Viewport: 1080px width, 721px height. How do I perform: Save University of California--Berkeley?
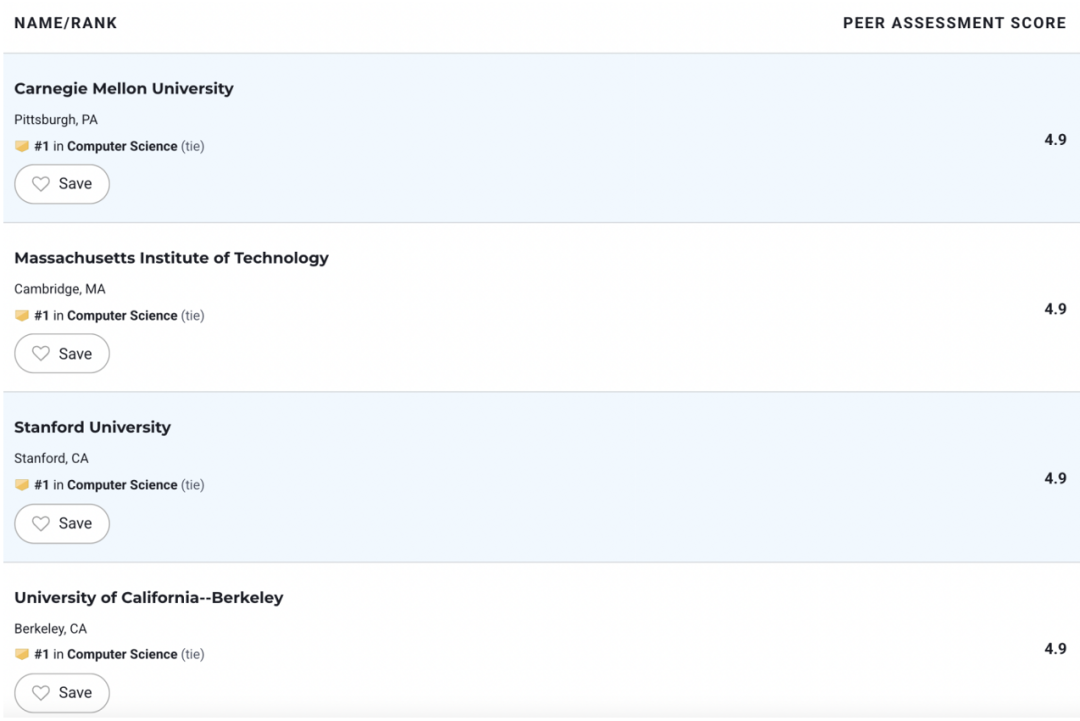[62, 693]
